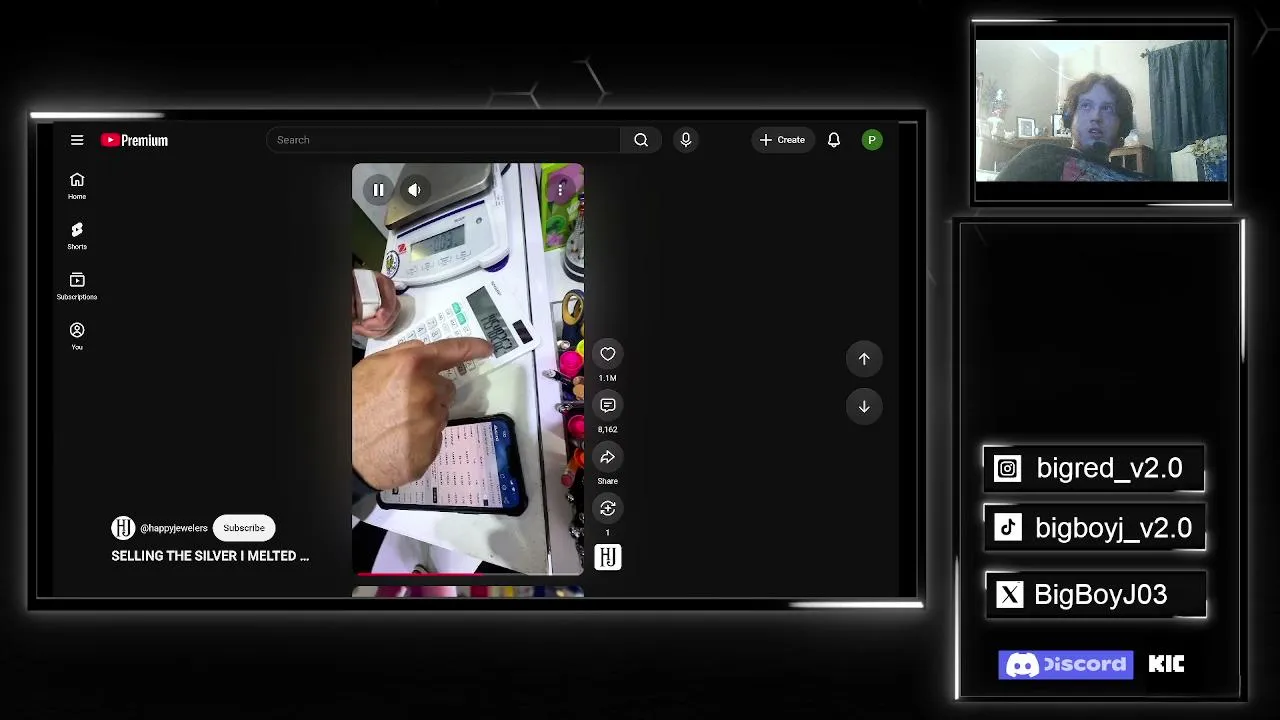1280x720 pixels.
Task: Seek on the Short's red progress bar
Action: tap(468, 574)
